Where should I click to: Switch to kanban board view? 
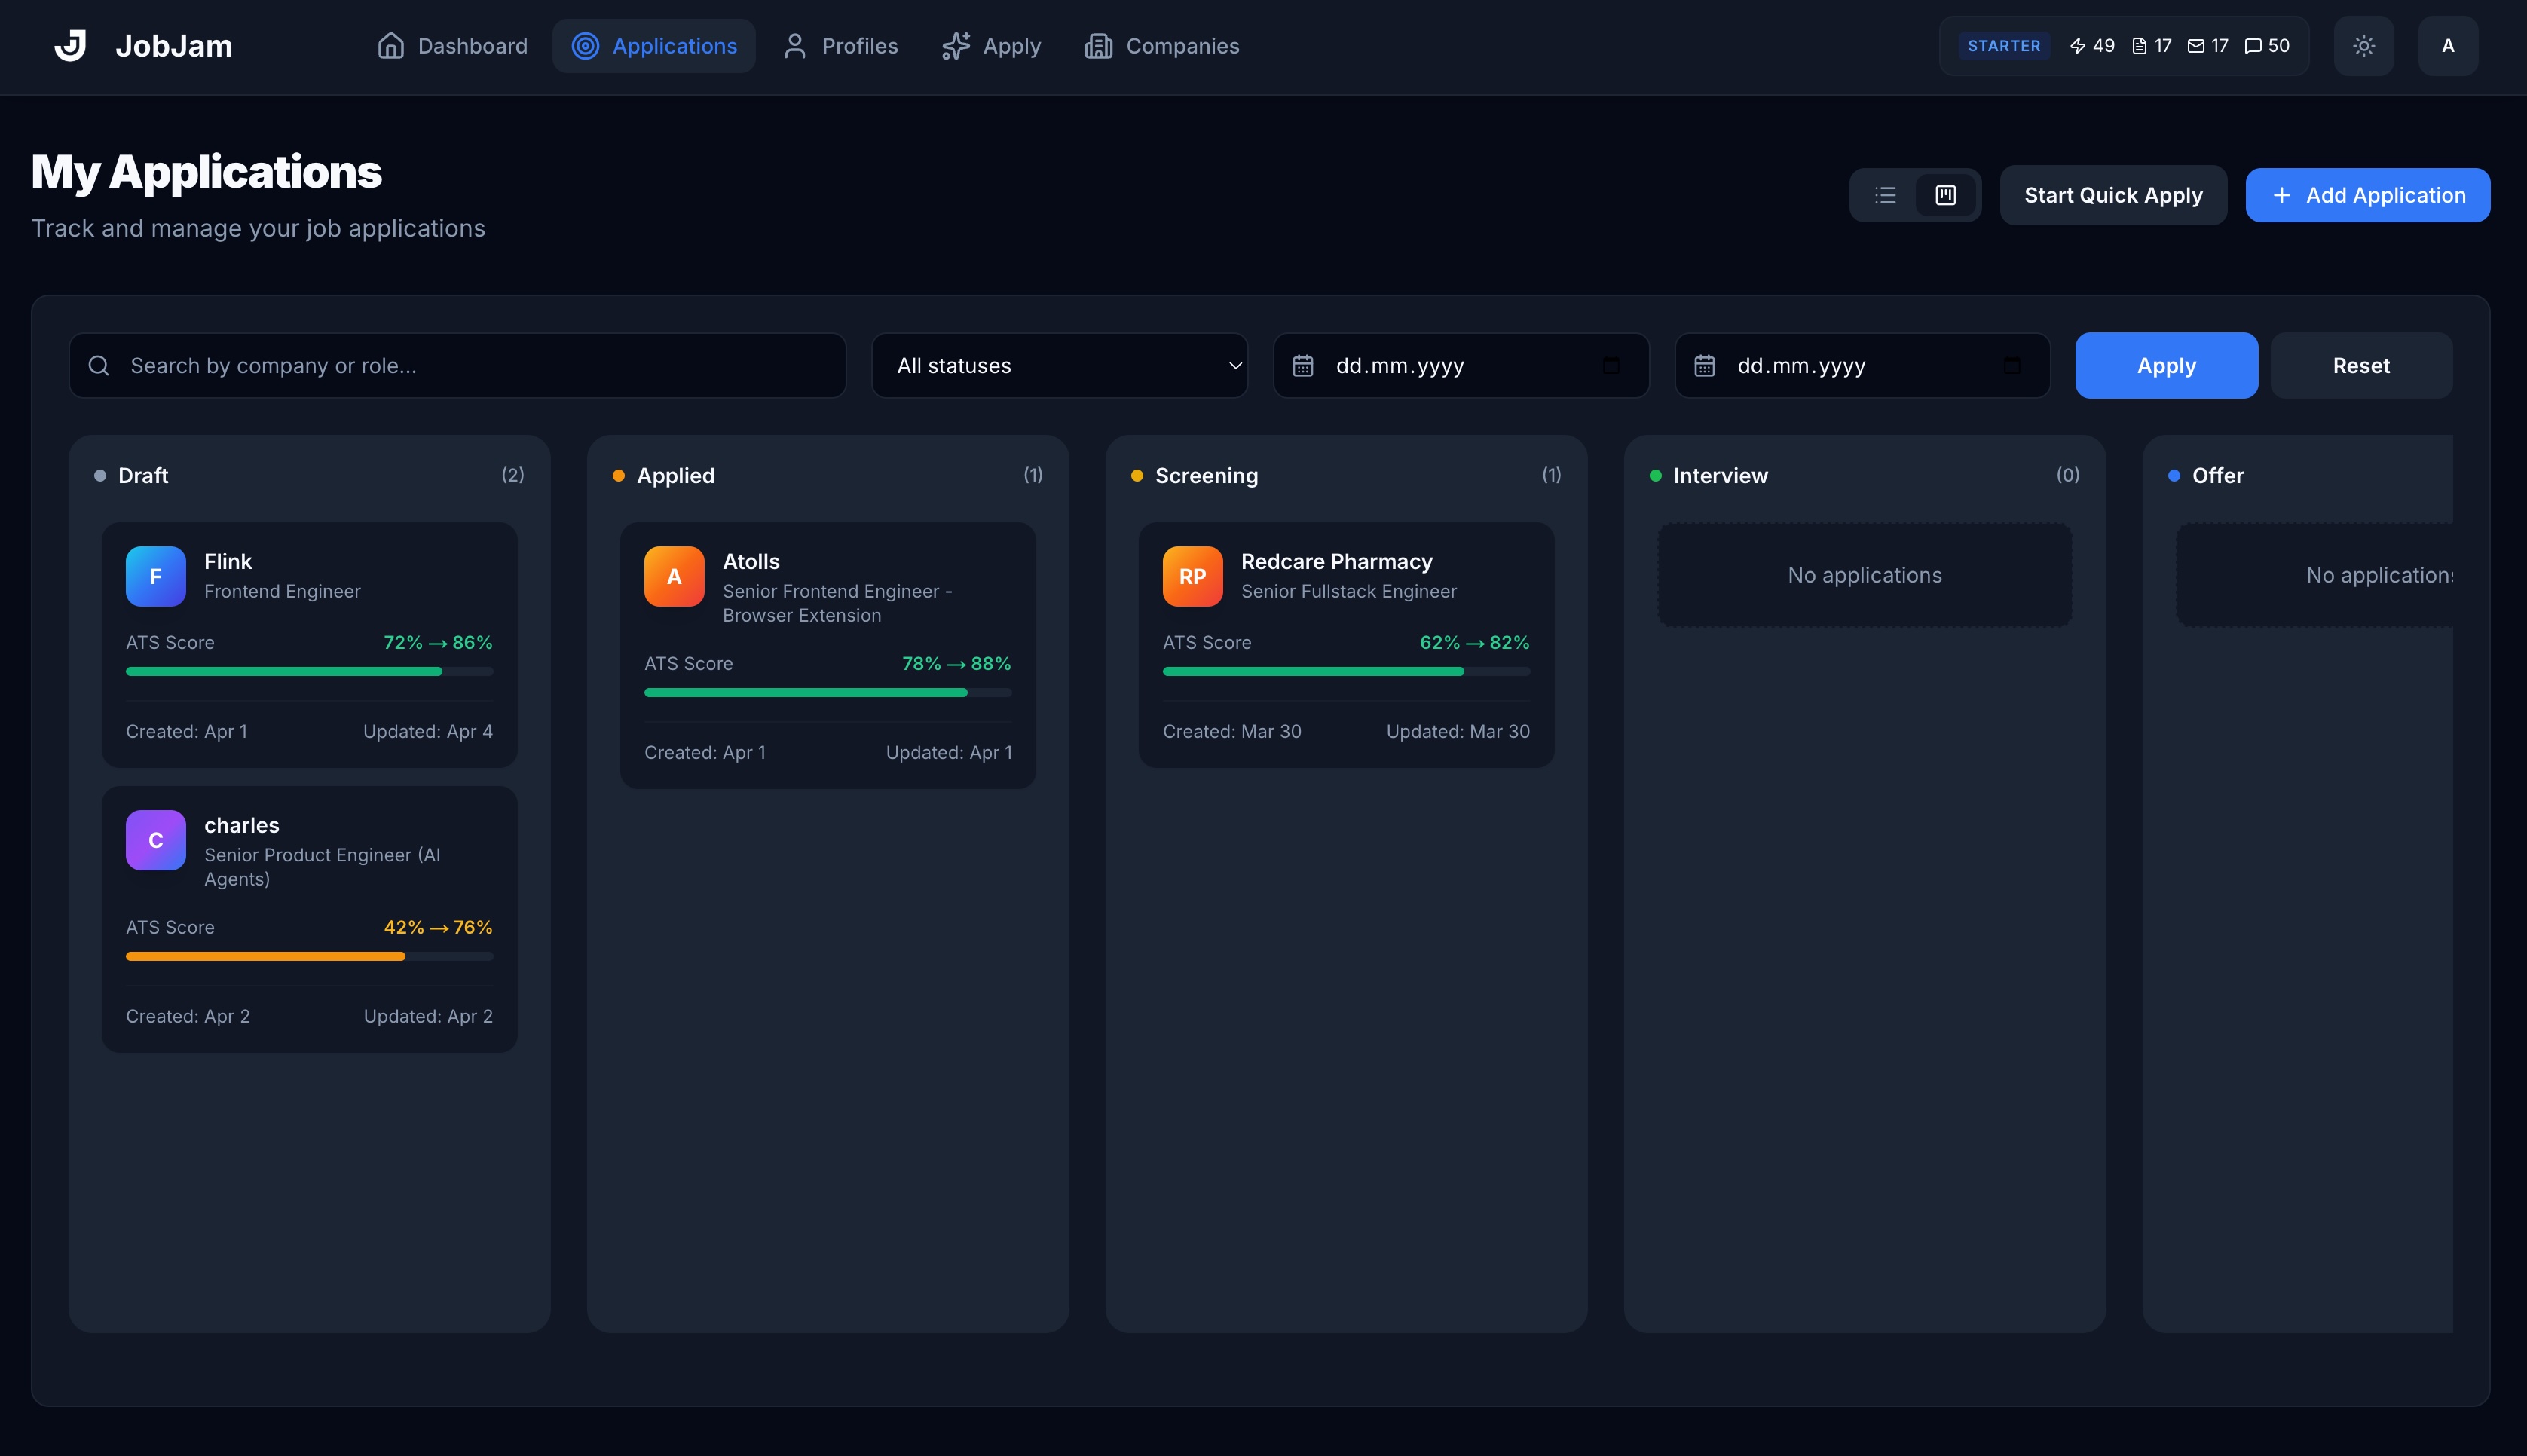pyautogui.click(x=1945, y=195)
